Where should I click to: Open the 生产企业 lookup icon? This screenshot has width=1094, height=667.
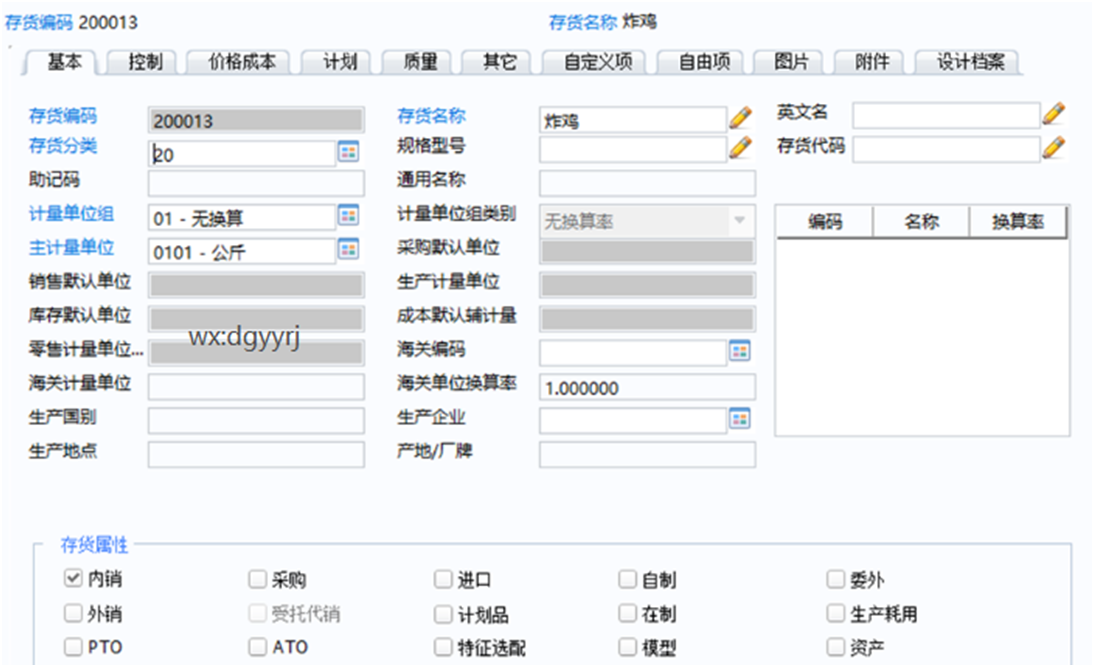coord(740,420)
